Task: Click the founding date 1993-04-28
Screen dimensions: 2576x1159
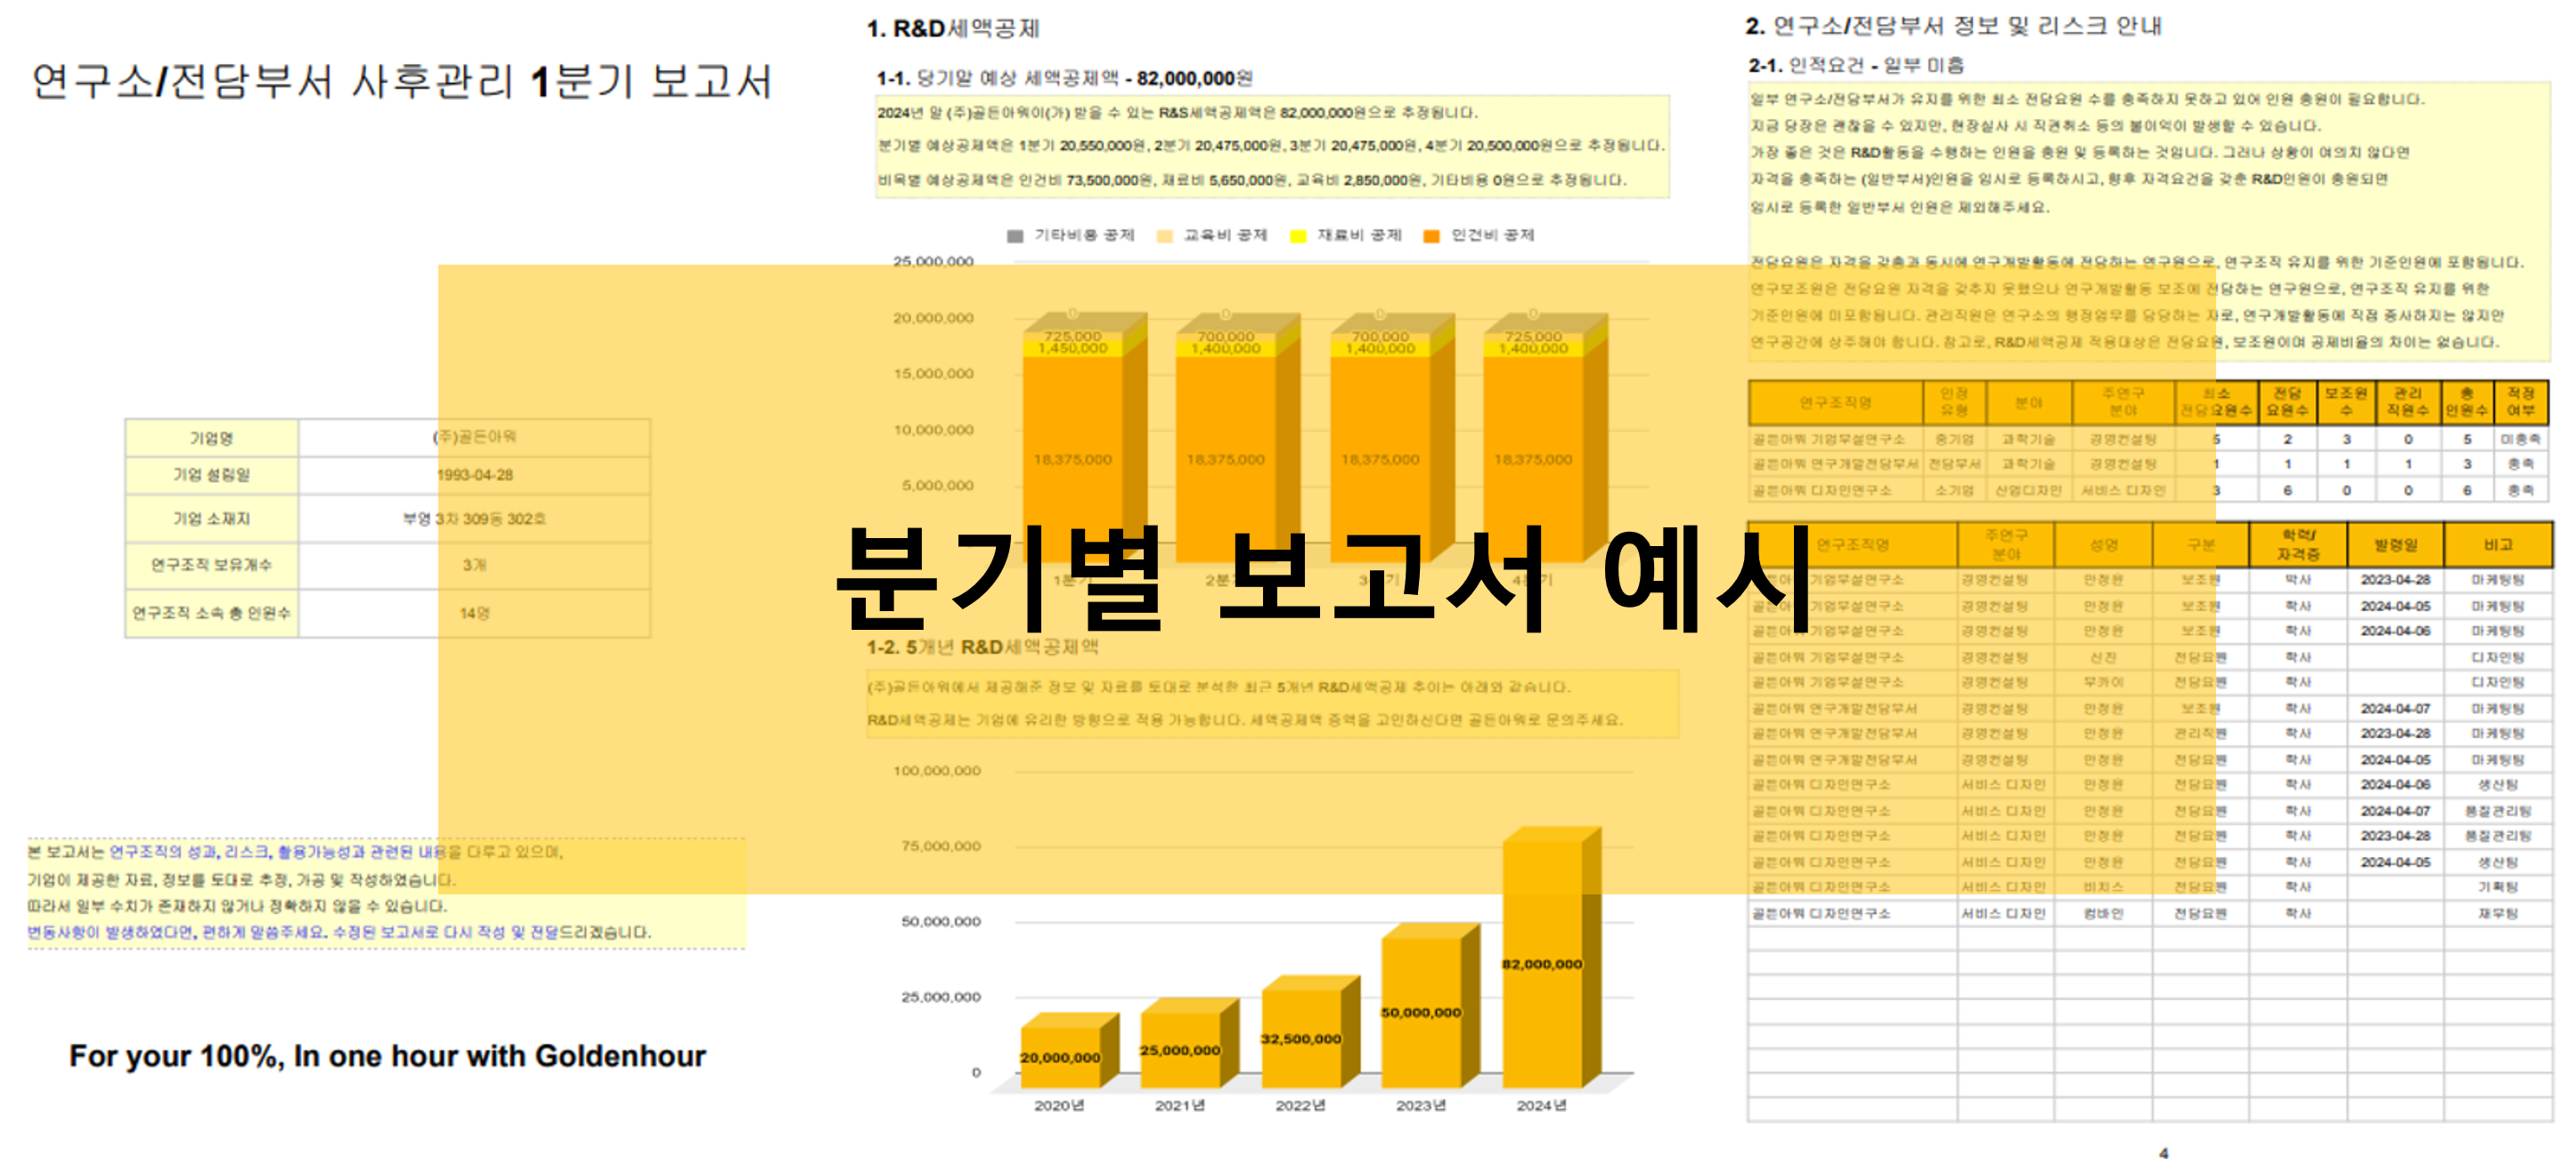Action: tap(474, 475)
